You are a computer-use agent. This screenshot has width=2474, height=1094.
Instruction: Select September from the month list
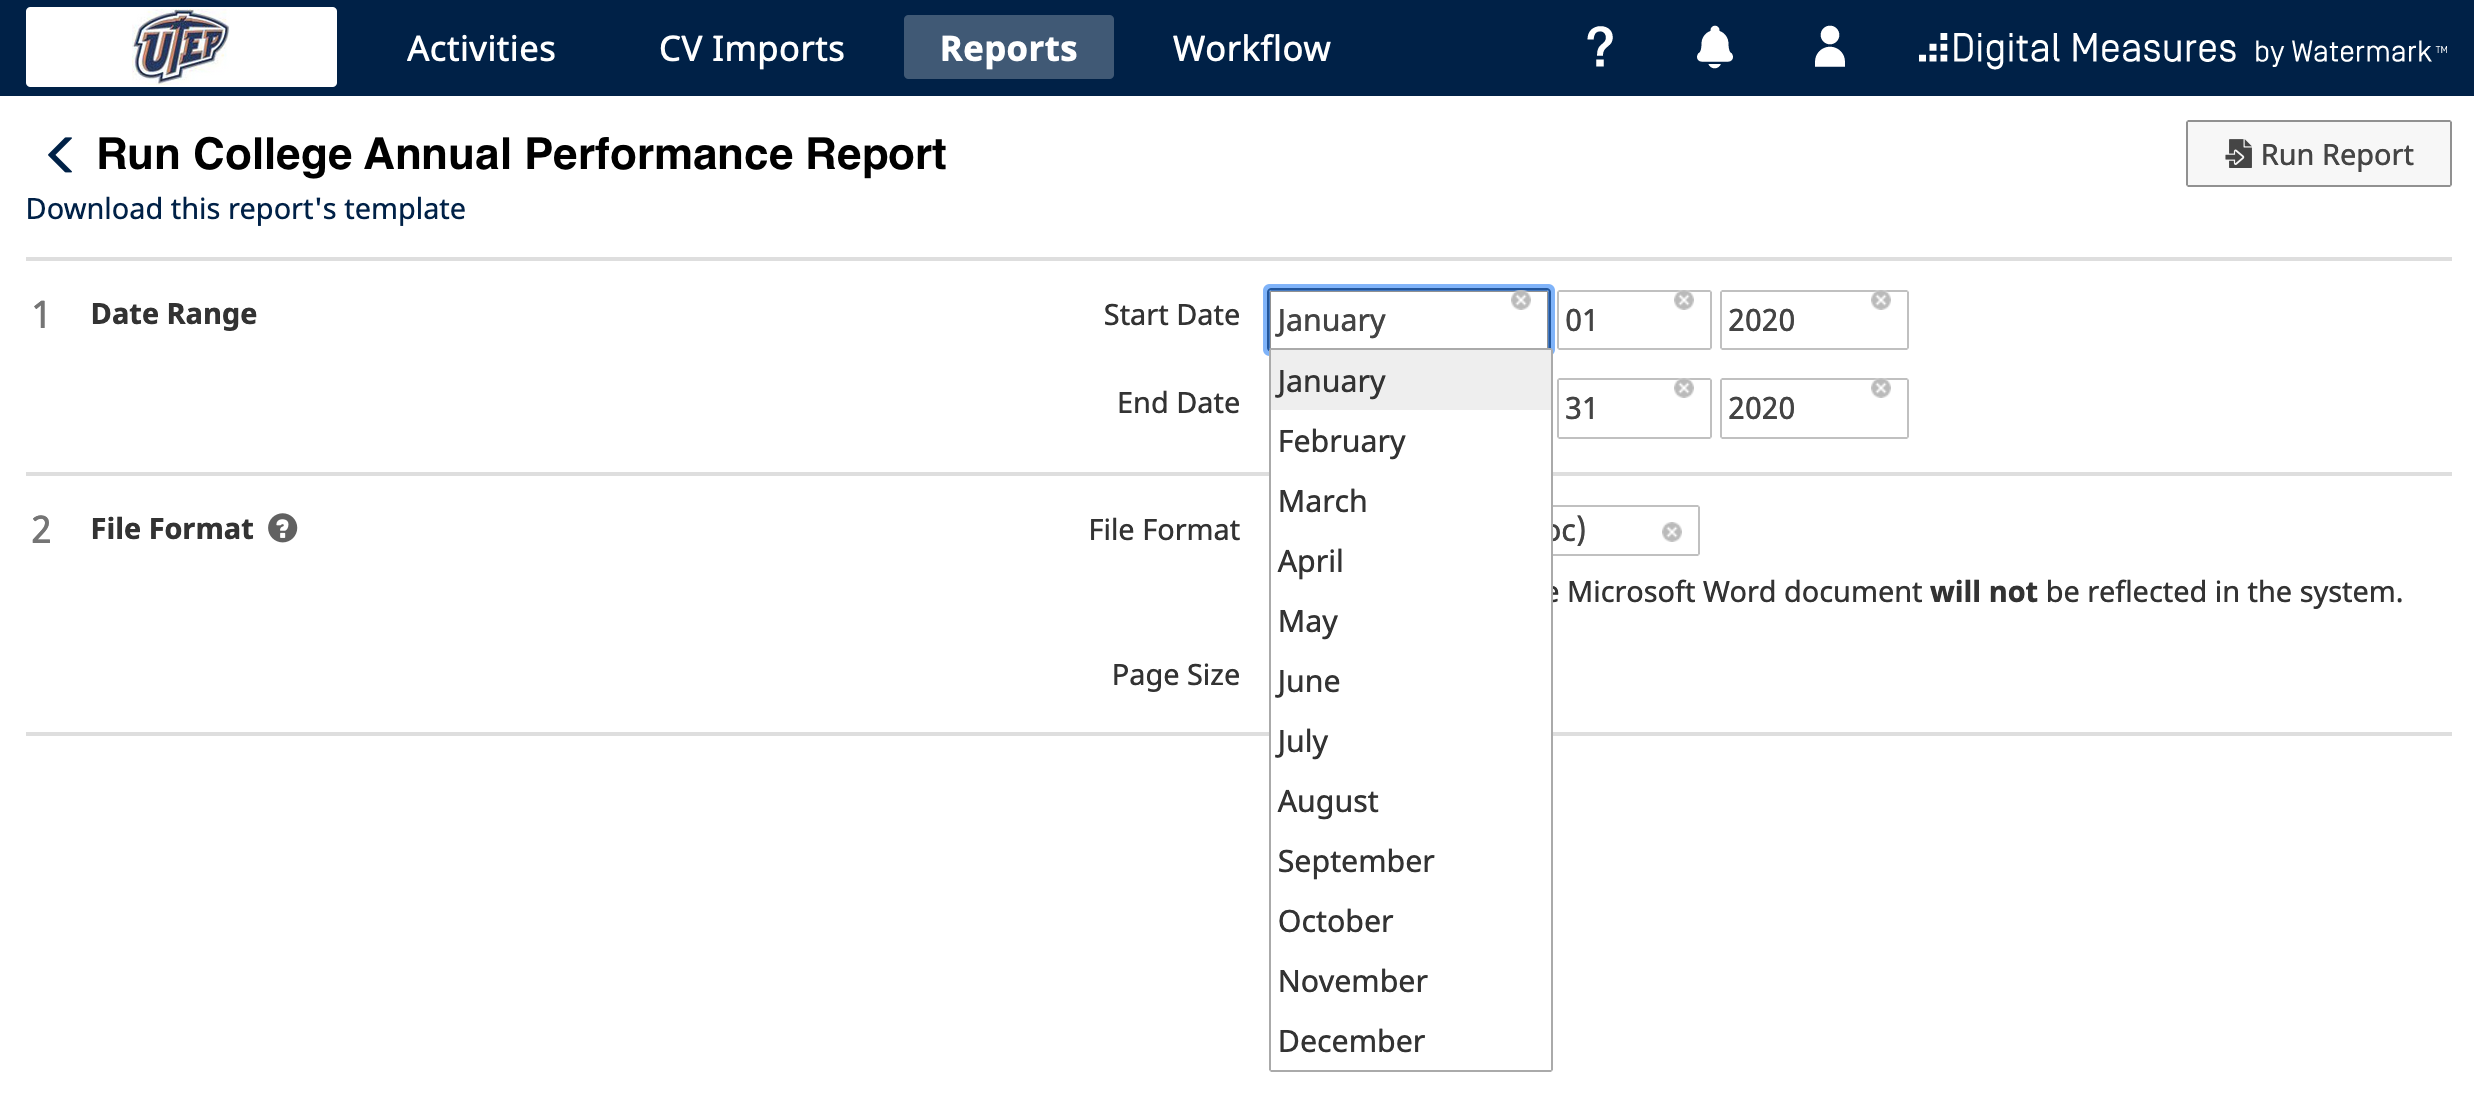1355,860
